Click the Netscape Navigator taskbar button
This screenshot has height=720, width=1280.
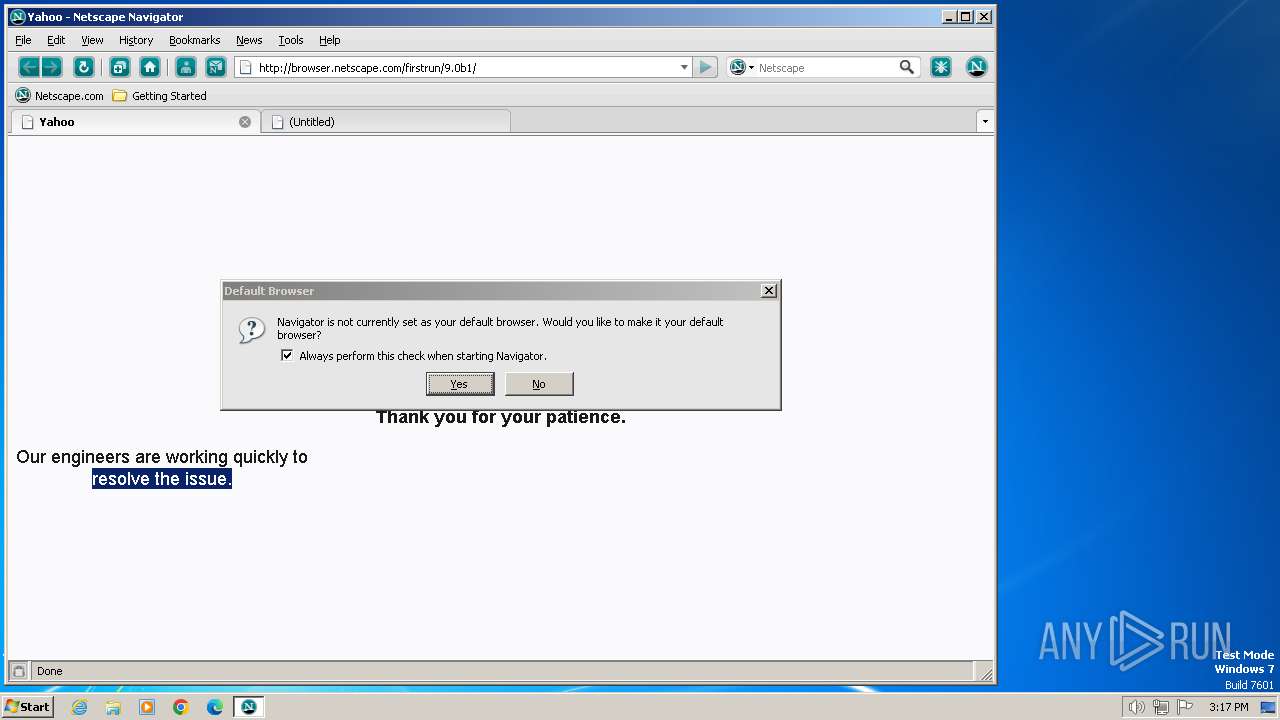(x=249, y=707)
